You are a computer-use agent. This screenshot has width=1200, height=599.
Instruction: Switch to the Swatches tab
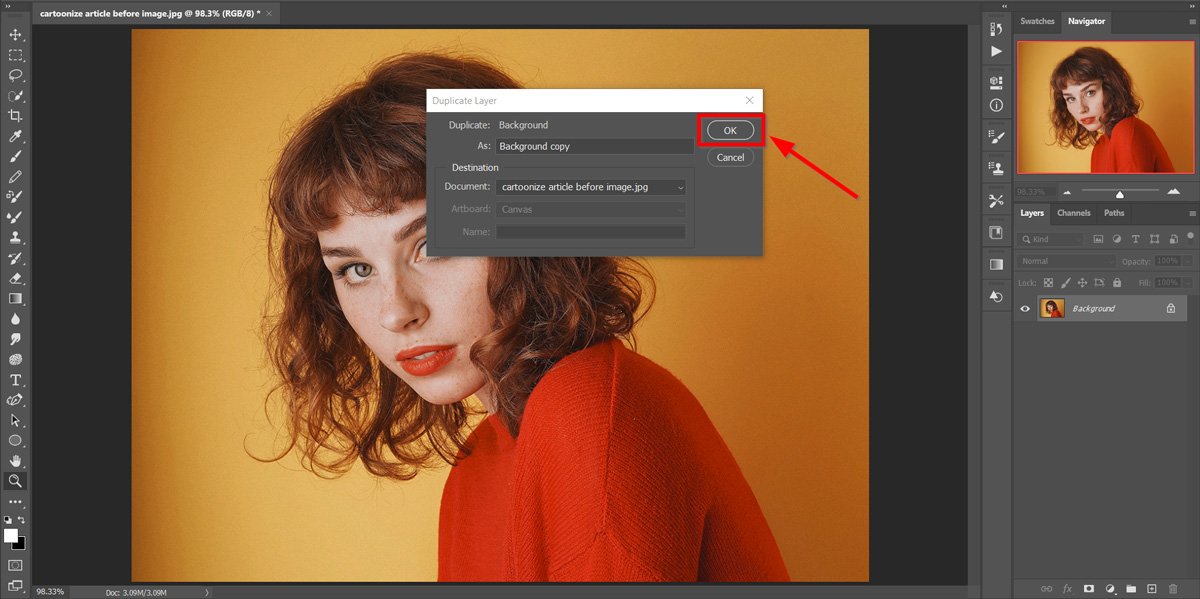[x=1037, y=21]
